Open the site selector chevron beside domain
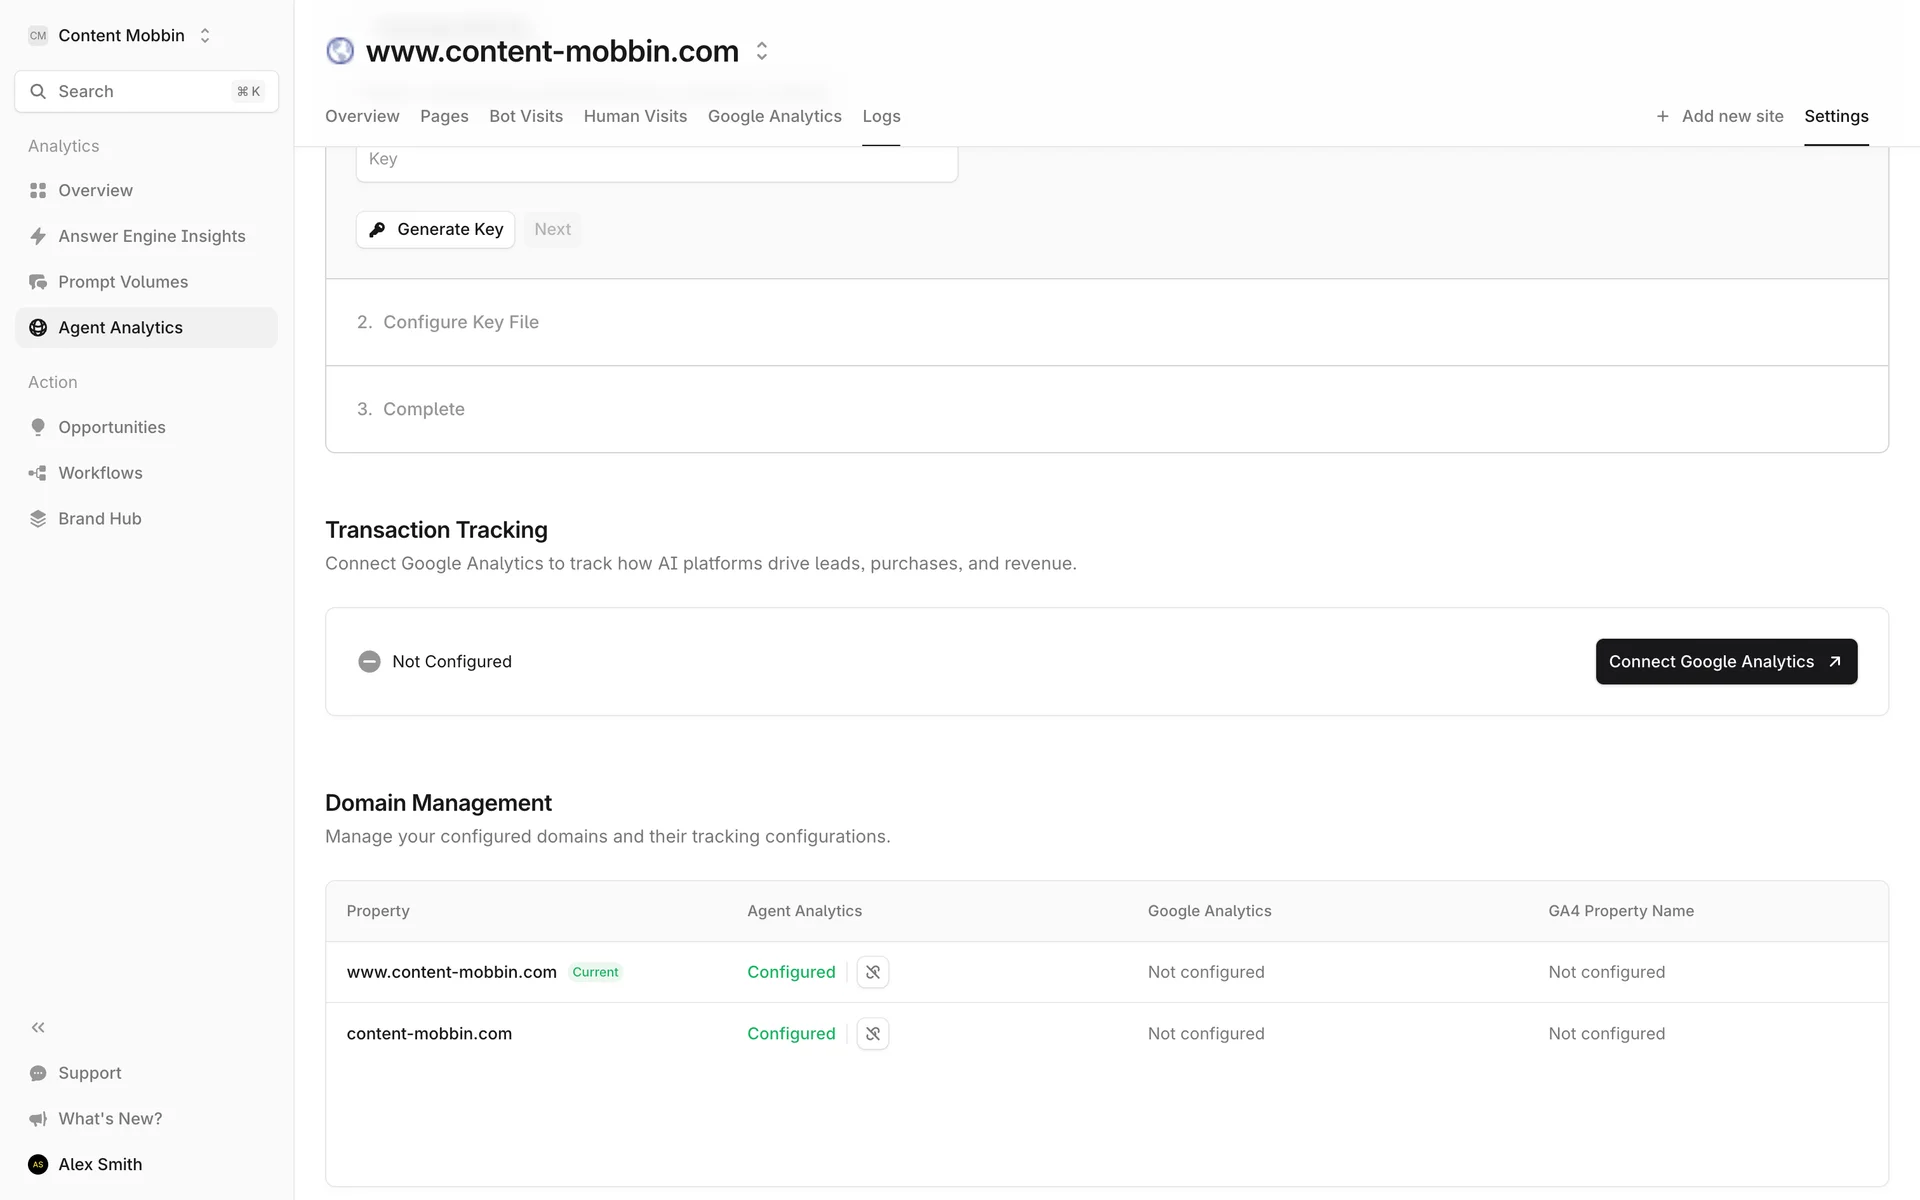The height and width of the screenshot is (1200, 1920). 762,51
